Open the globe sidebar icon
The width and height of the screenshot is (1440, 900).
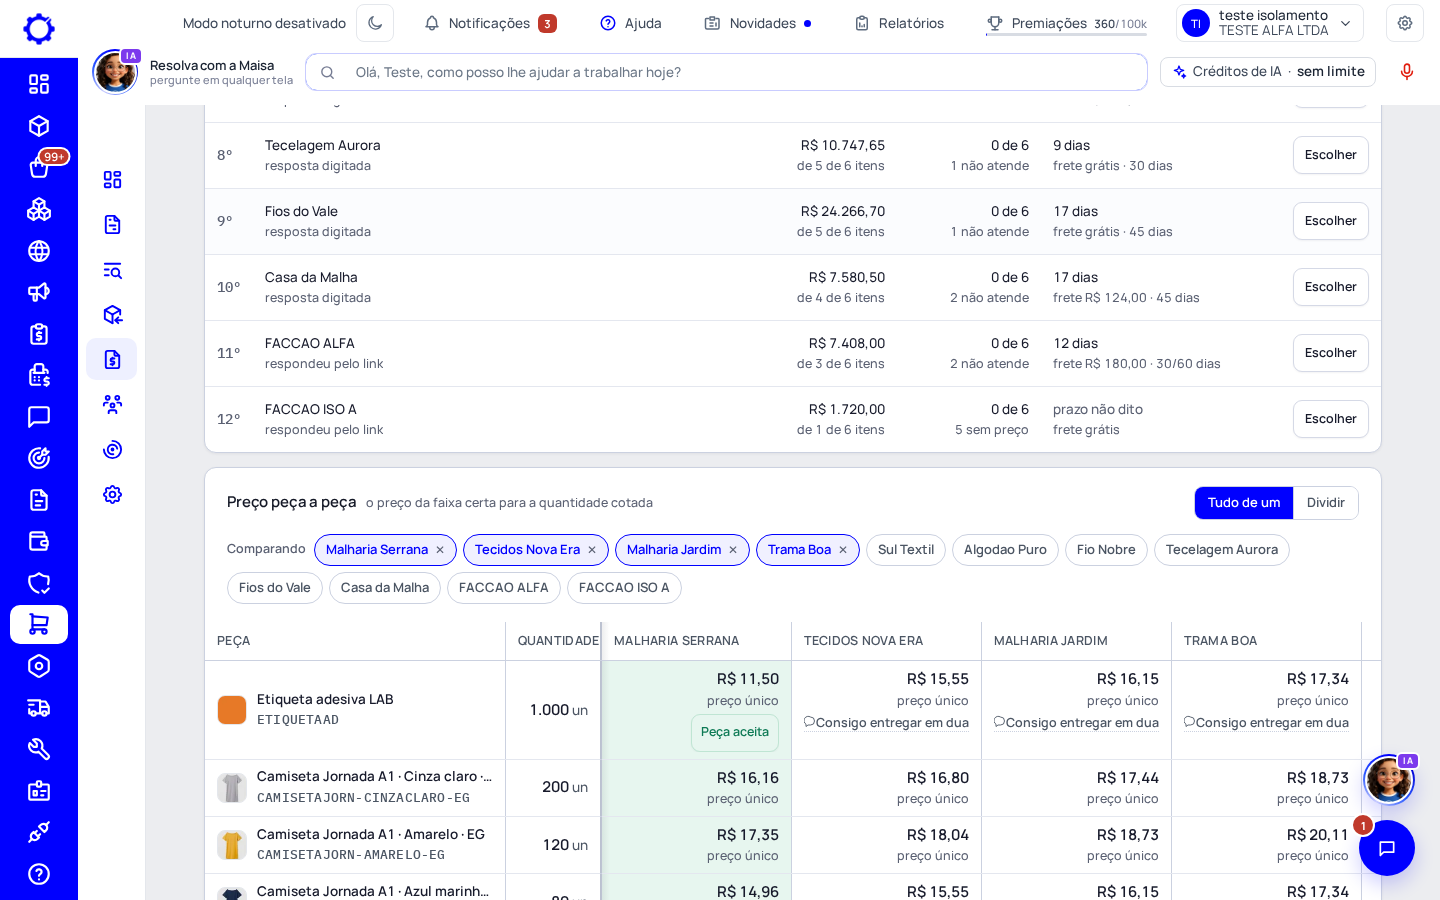coord(39,251)
